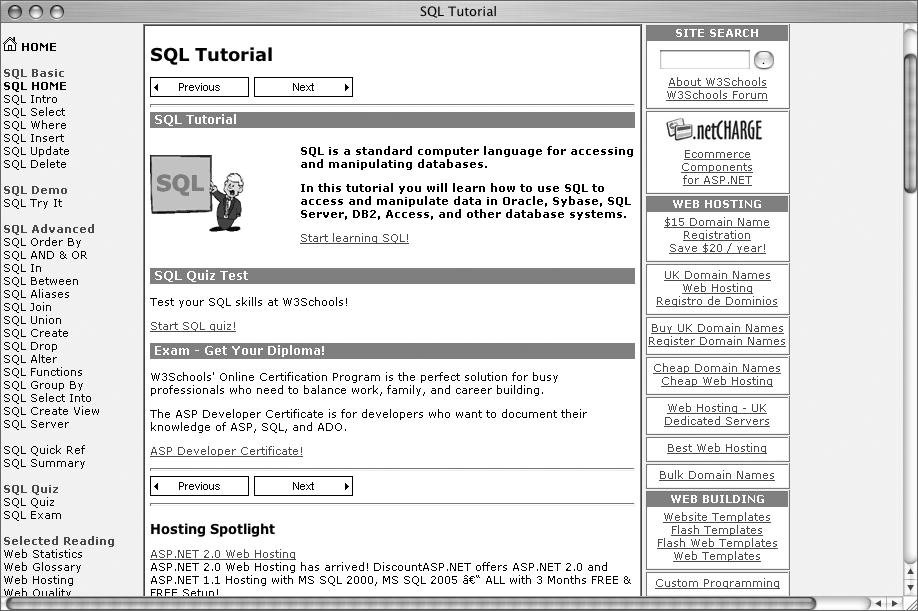
Task: Open the SQL Update chapter
Action: 36,151
